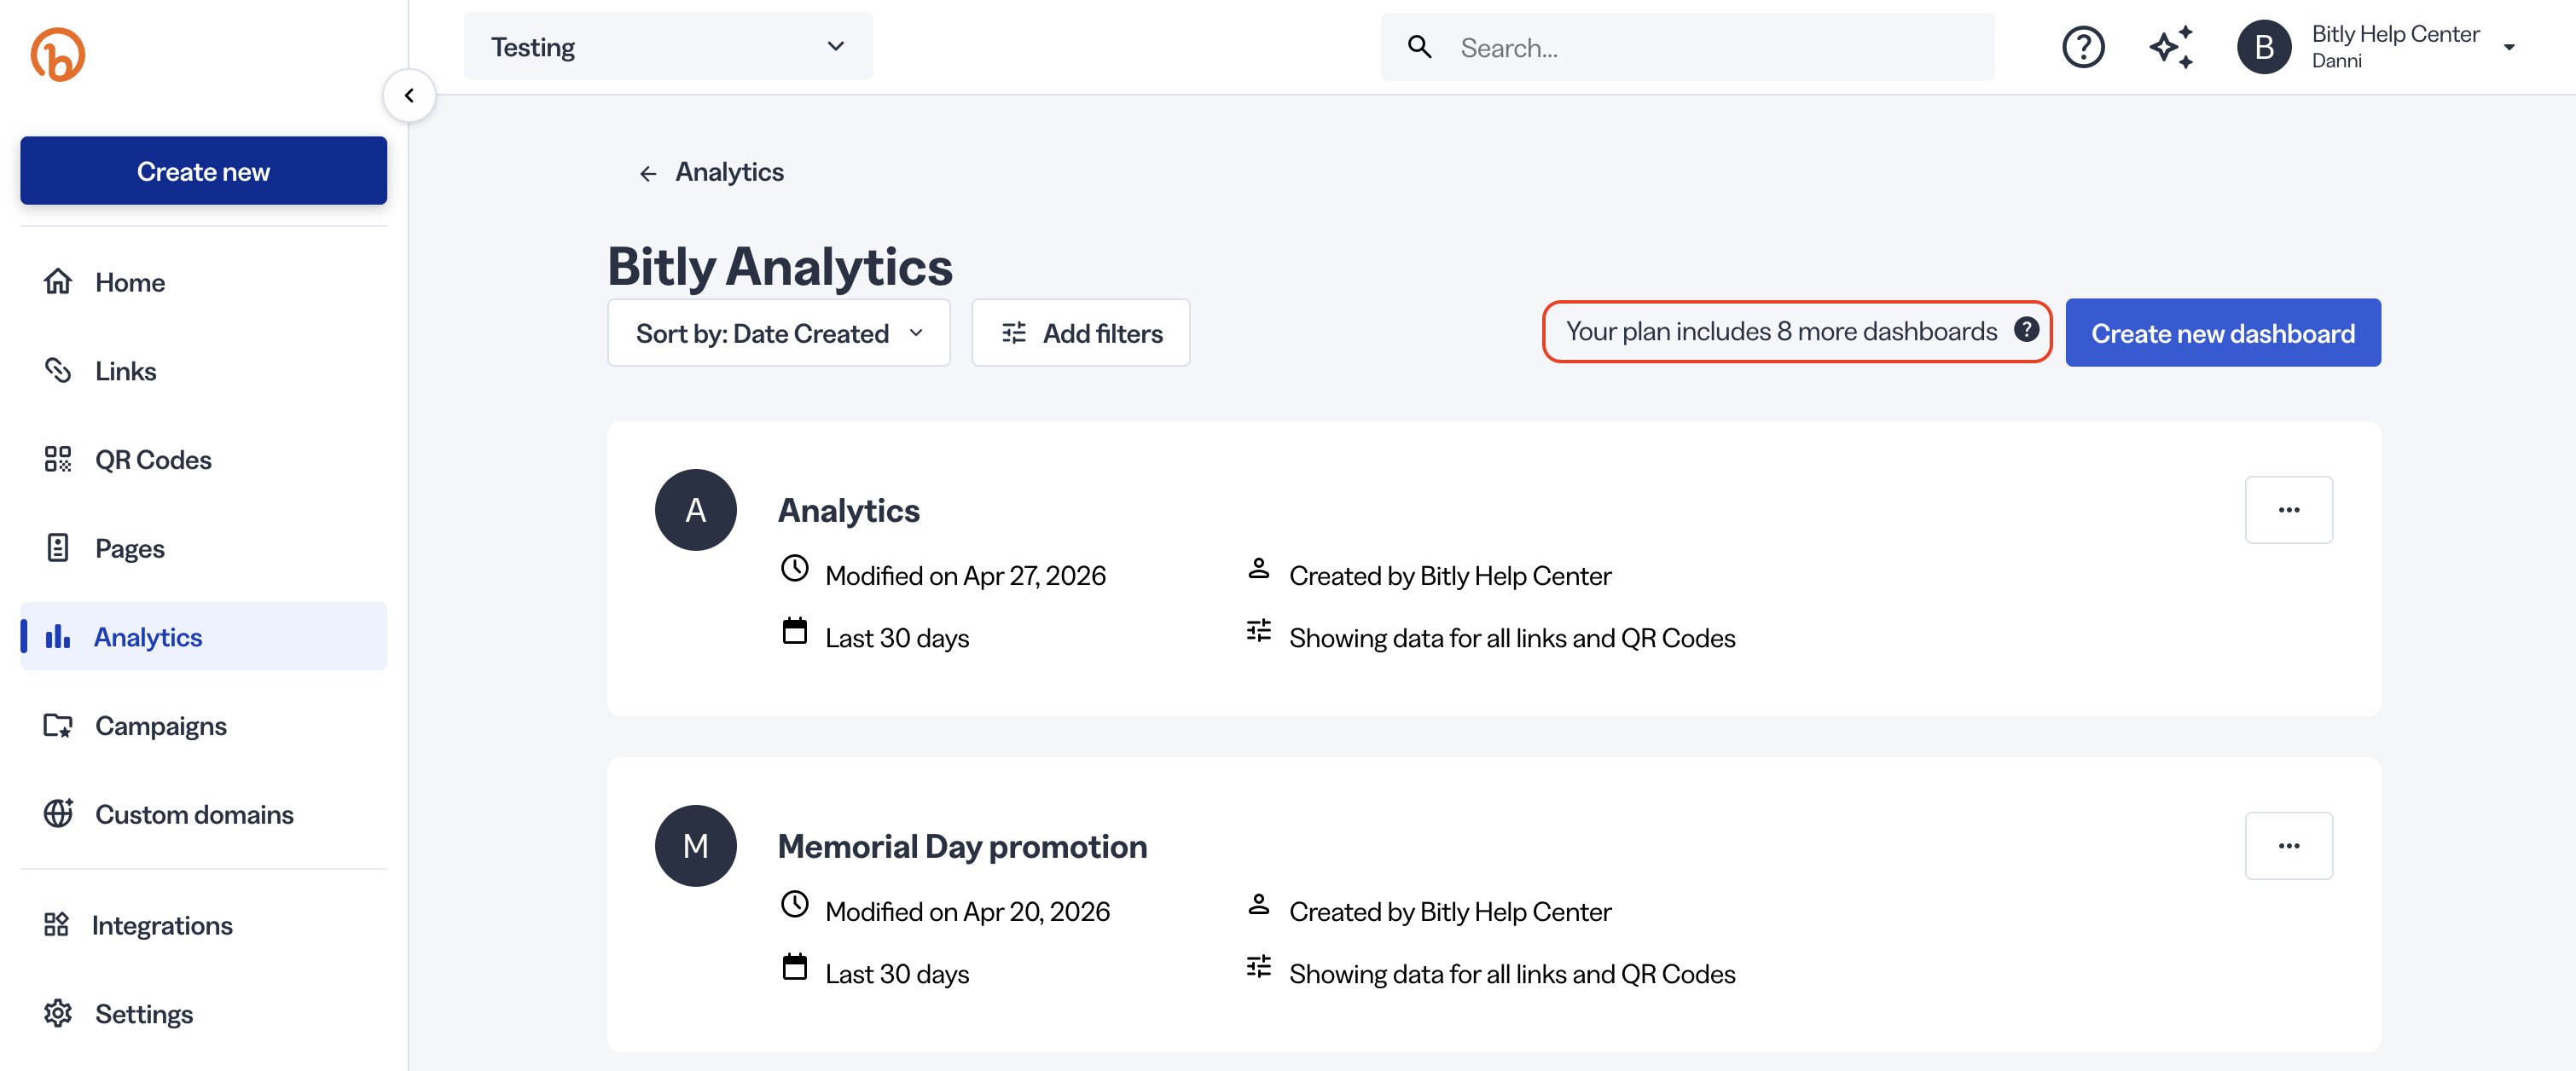Click the Bitly logo icon
This screenshot has height=1071, width=2576.
[58, 54]
